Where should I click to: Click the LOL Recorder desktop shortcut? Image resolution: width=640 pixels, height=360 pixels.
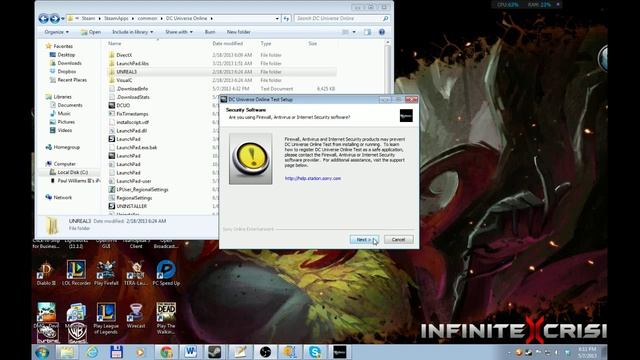pos(76,273)
